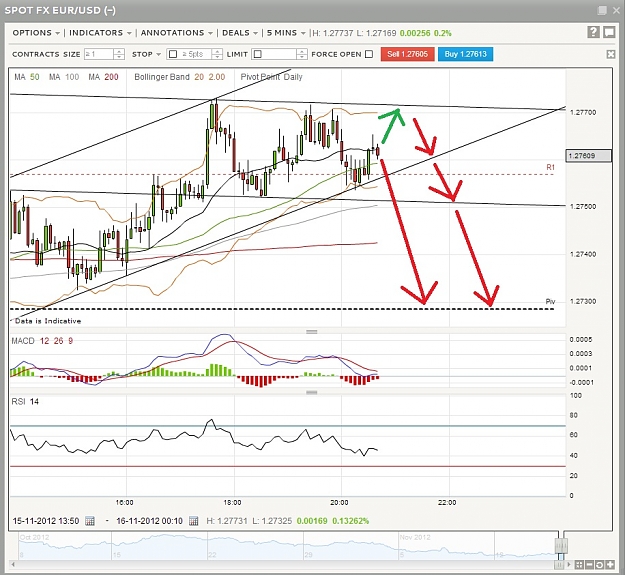Increase the stop points value stepper
The width and height of the screenshot is (625, 575).
tap(217, 51)
